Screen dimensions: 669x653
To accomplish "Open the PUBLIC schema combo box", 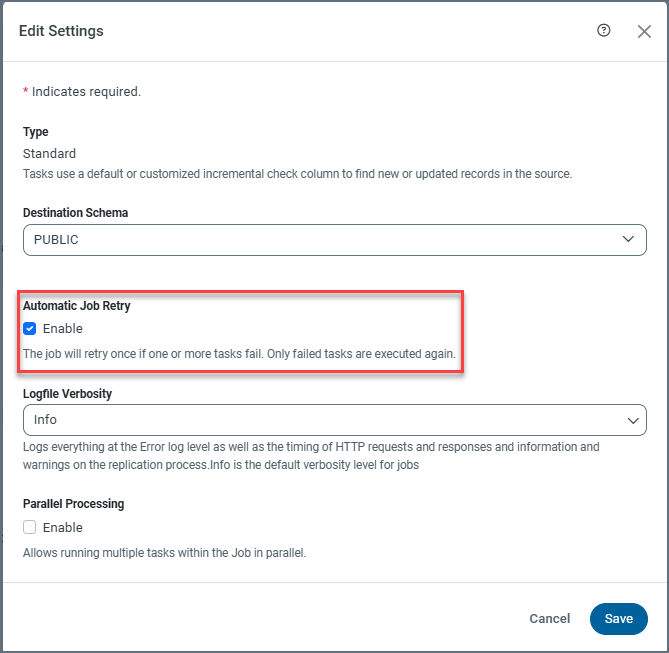I will [x=320, y=239].
